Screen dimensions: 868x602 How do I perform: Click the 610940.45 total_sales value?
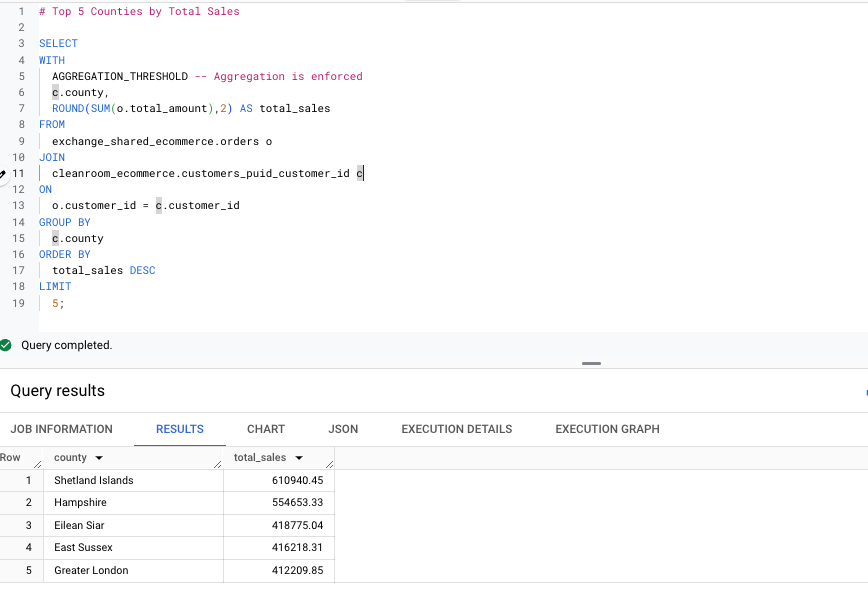coord(297,480)
